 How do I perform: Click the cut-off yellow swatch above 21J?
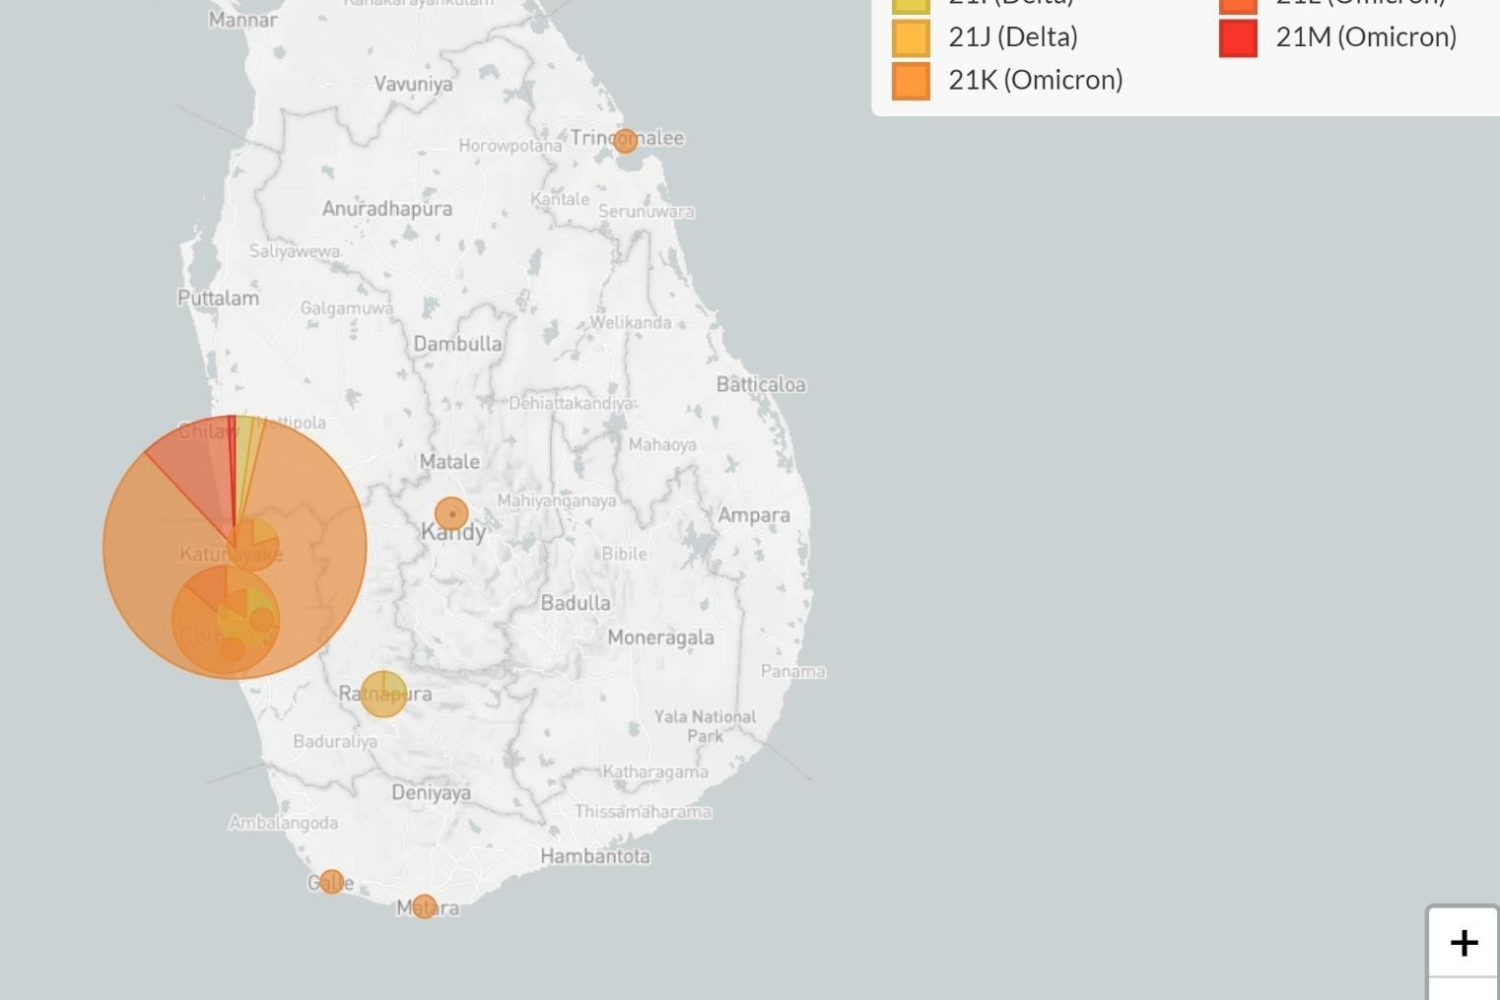pyautogui.click(x=910, y=6)
